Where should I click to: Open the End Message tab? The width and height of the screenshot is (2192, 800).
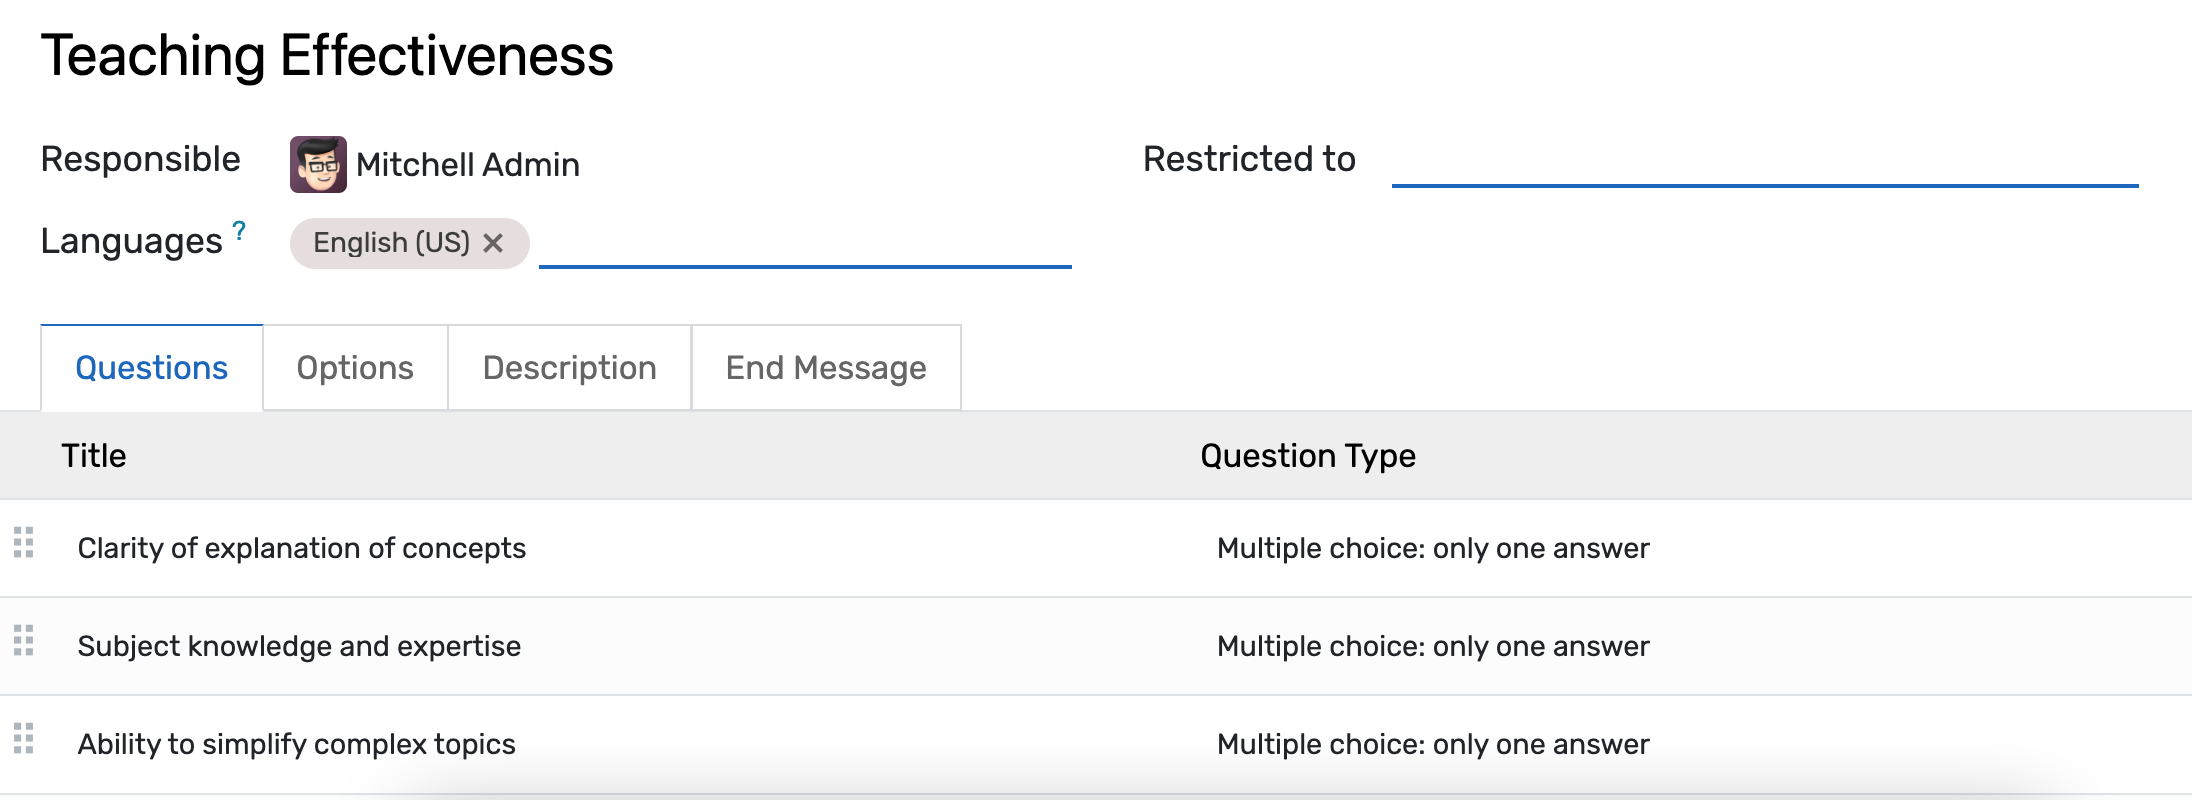[826, 368]
